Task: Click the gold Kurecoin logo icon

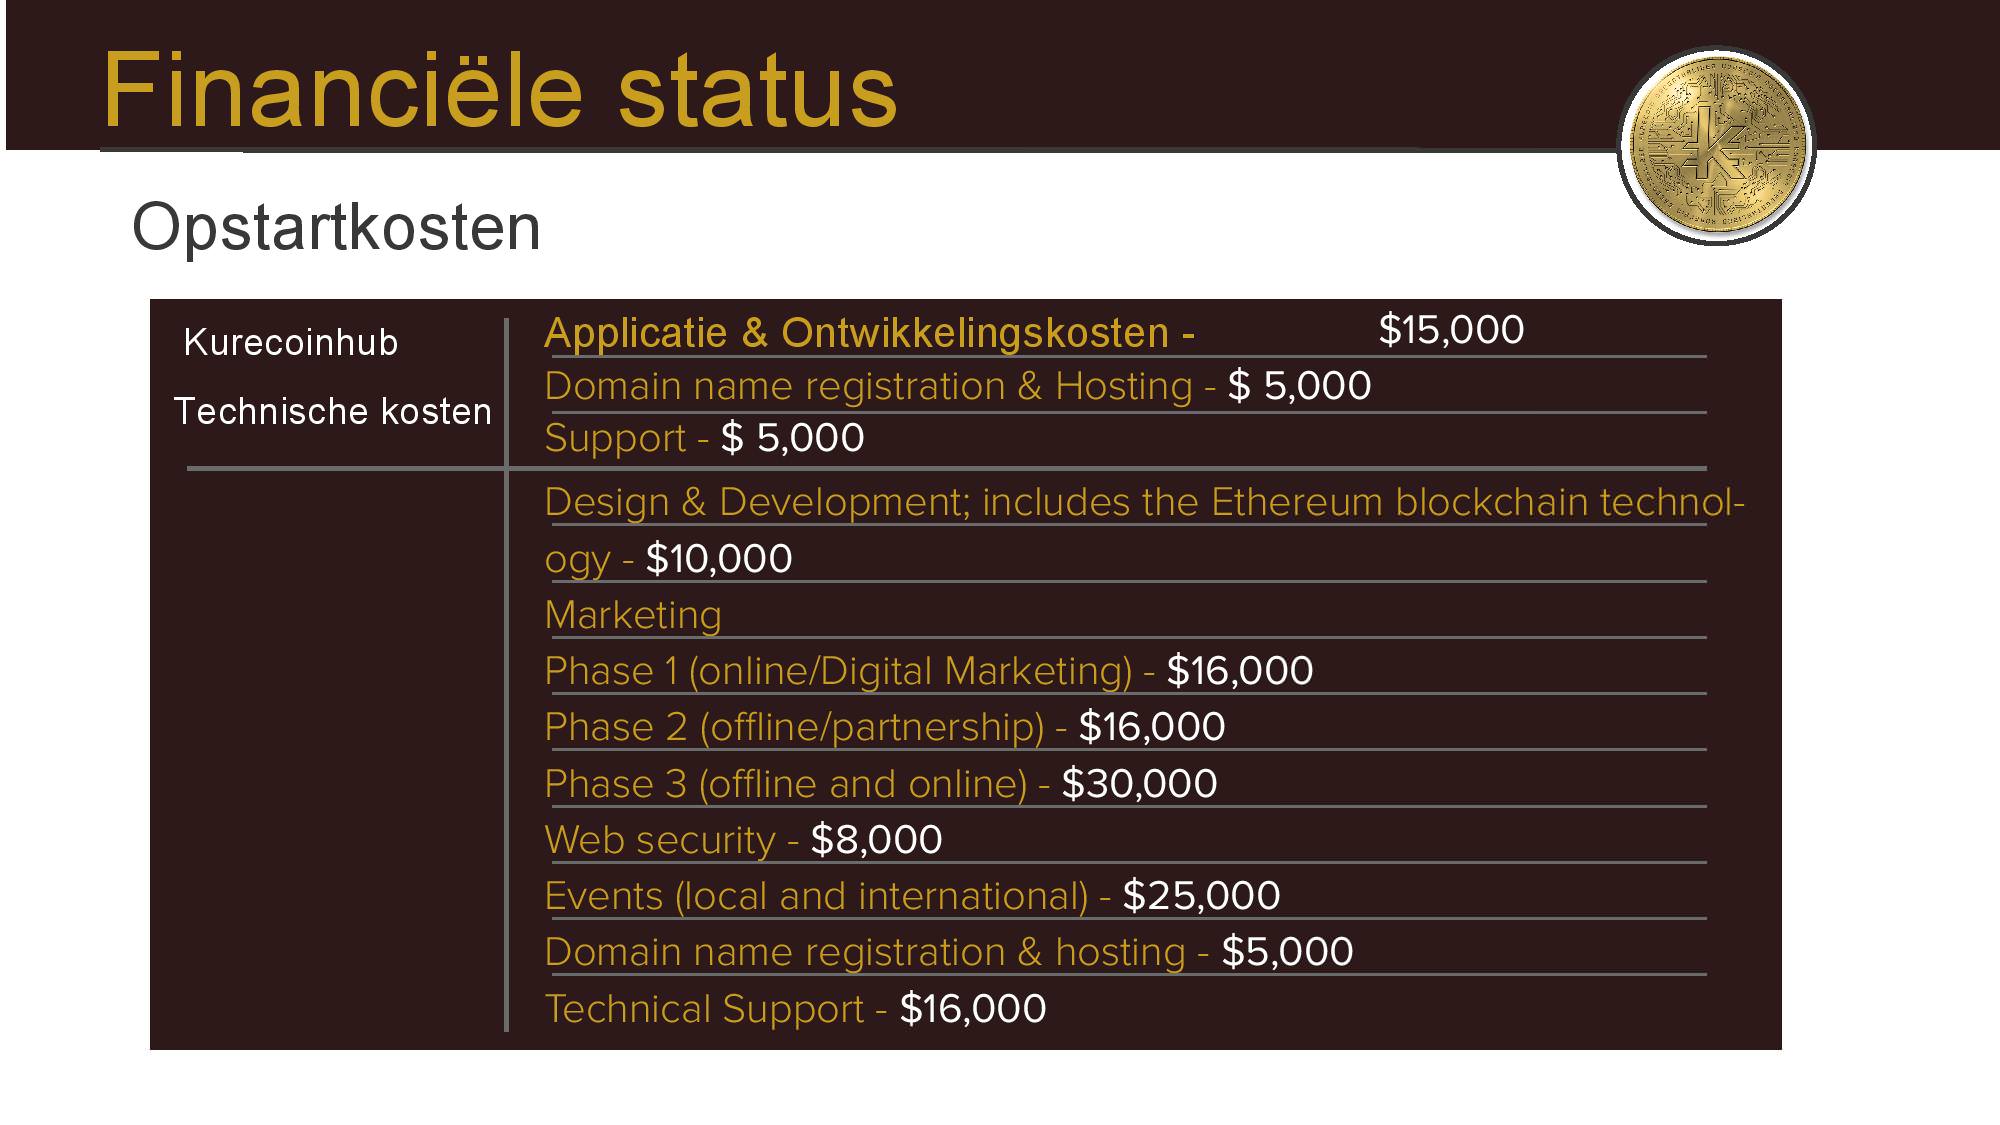Action: (1716, 146)
